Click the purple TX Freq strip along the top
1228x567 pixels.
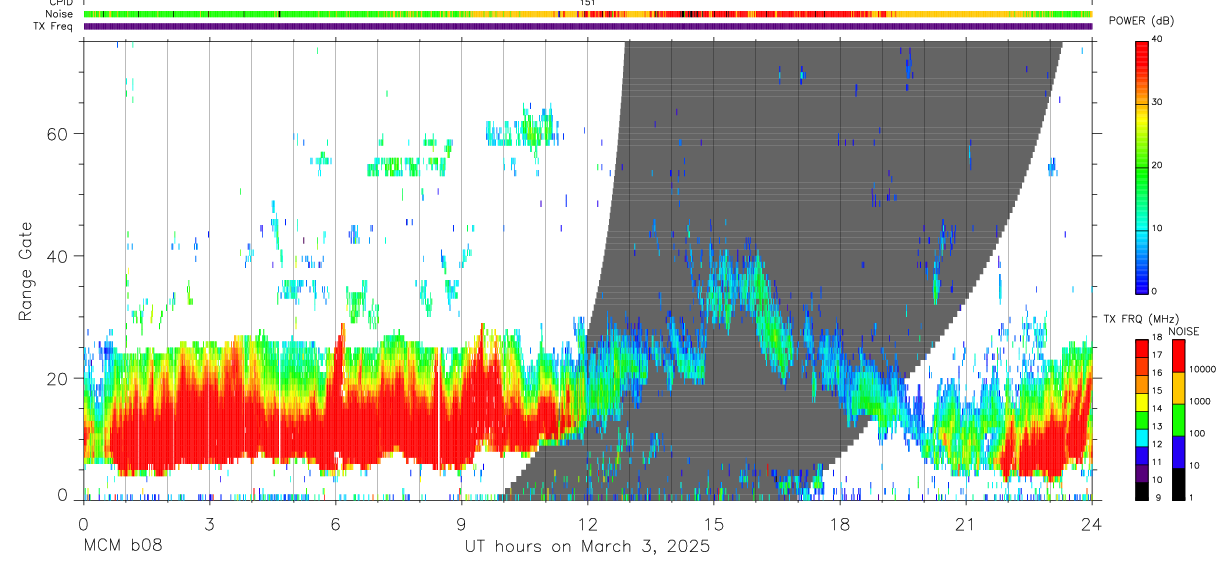tap(587, 26)
